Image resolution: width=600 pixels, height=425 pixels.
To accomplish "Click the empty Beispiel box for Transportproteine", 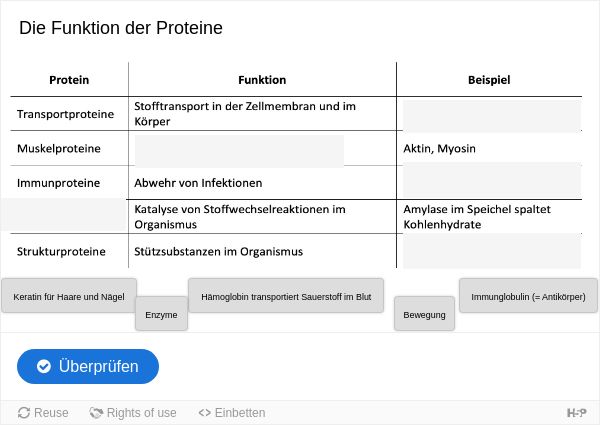I will (492, 116).
